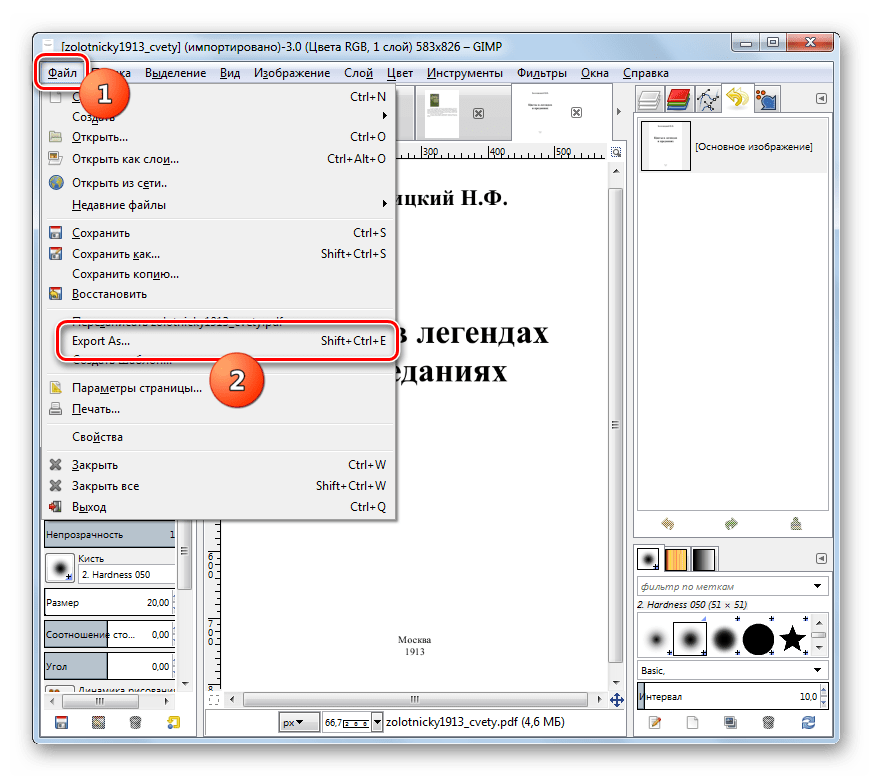Click the 2. Hardness 050 brush name field
Image resolution: width=873 pixels, height=777 pixels.
pyautogui.click(x=127, y=574)
